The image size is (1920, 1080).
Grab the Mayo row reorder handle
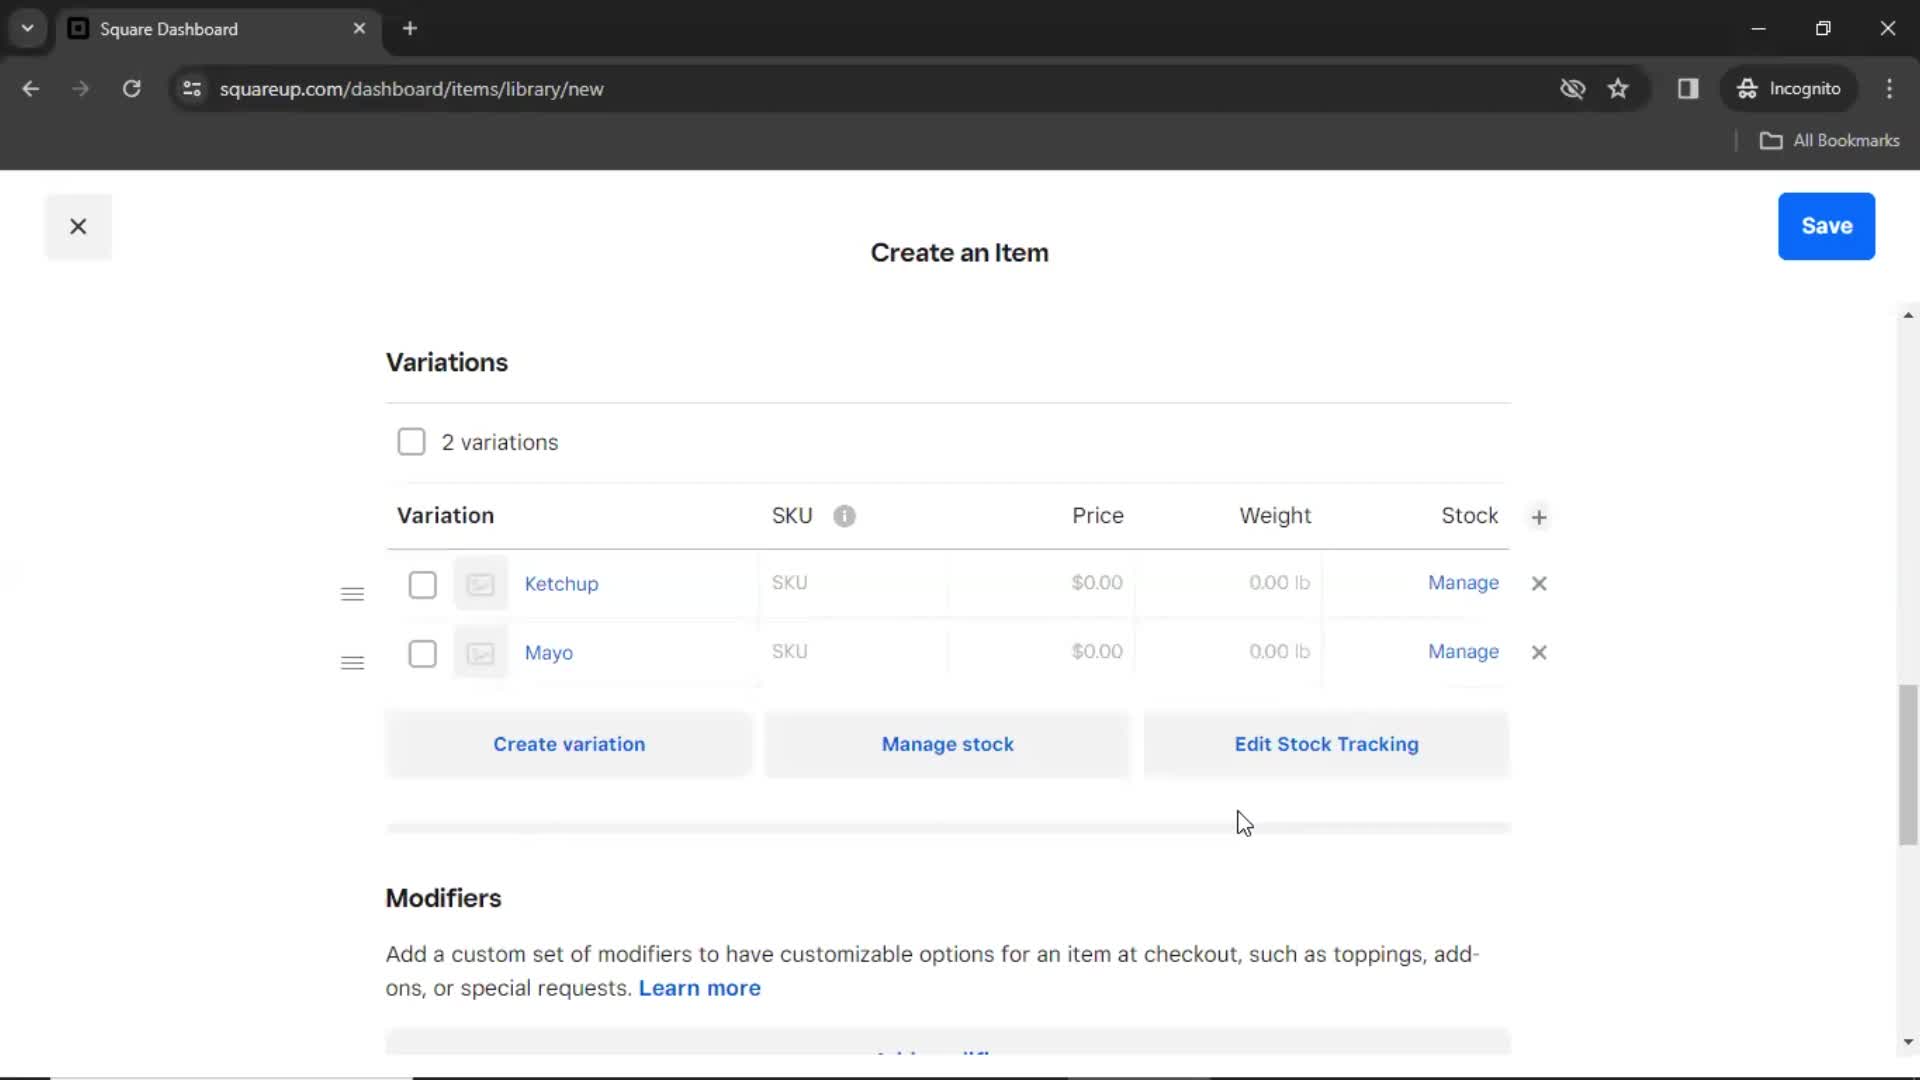coord(352,663)
